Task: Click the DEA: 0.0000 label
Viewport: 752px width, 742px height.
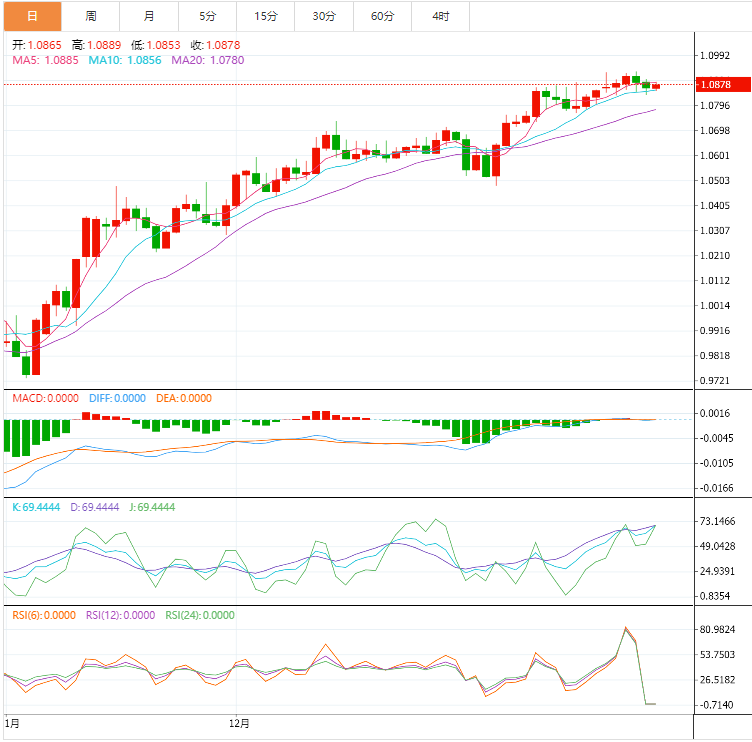Action: tap(183, 398)
